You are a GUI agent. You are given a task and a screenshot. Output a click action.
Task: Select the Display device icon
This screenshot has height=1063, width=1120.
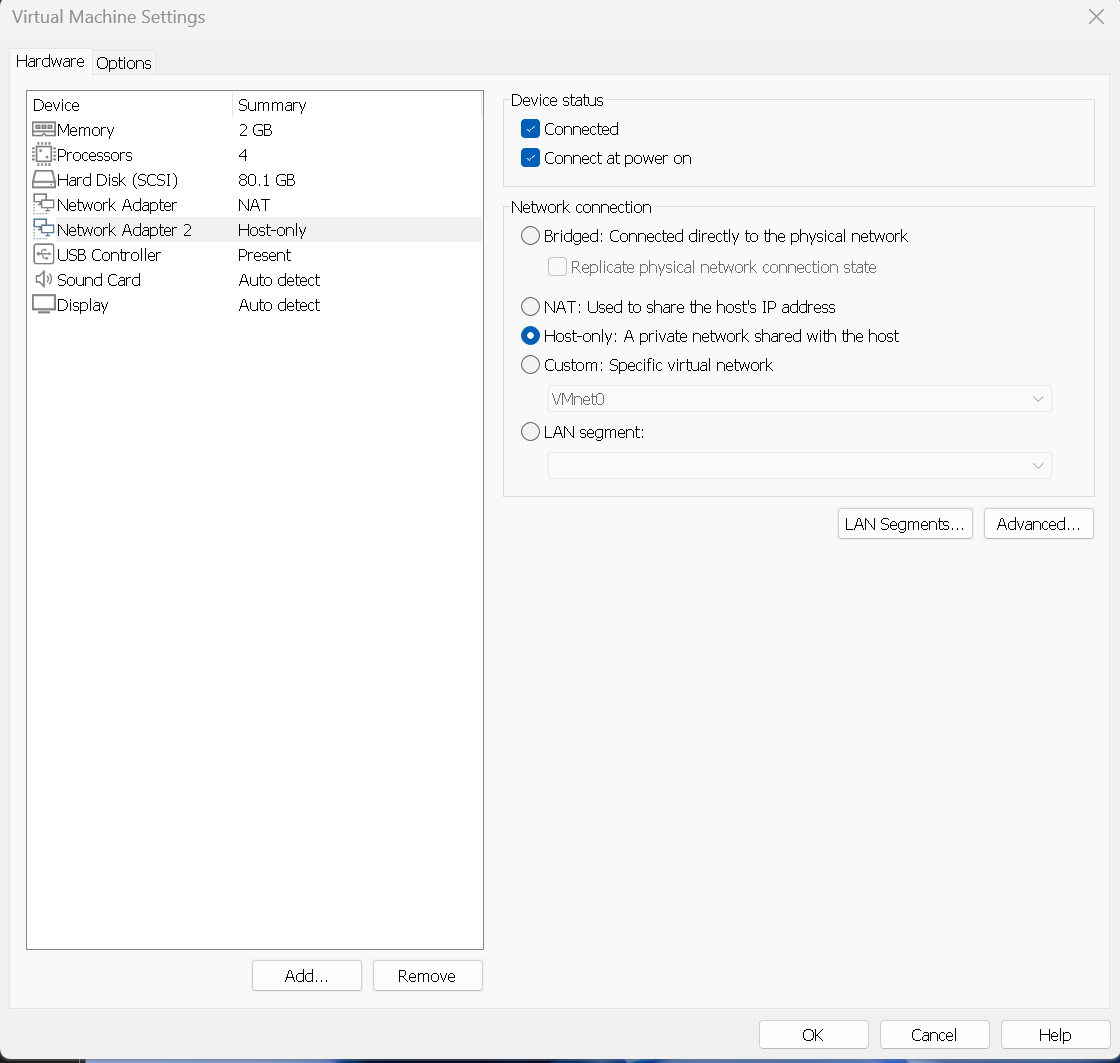tap(42, 305)
